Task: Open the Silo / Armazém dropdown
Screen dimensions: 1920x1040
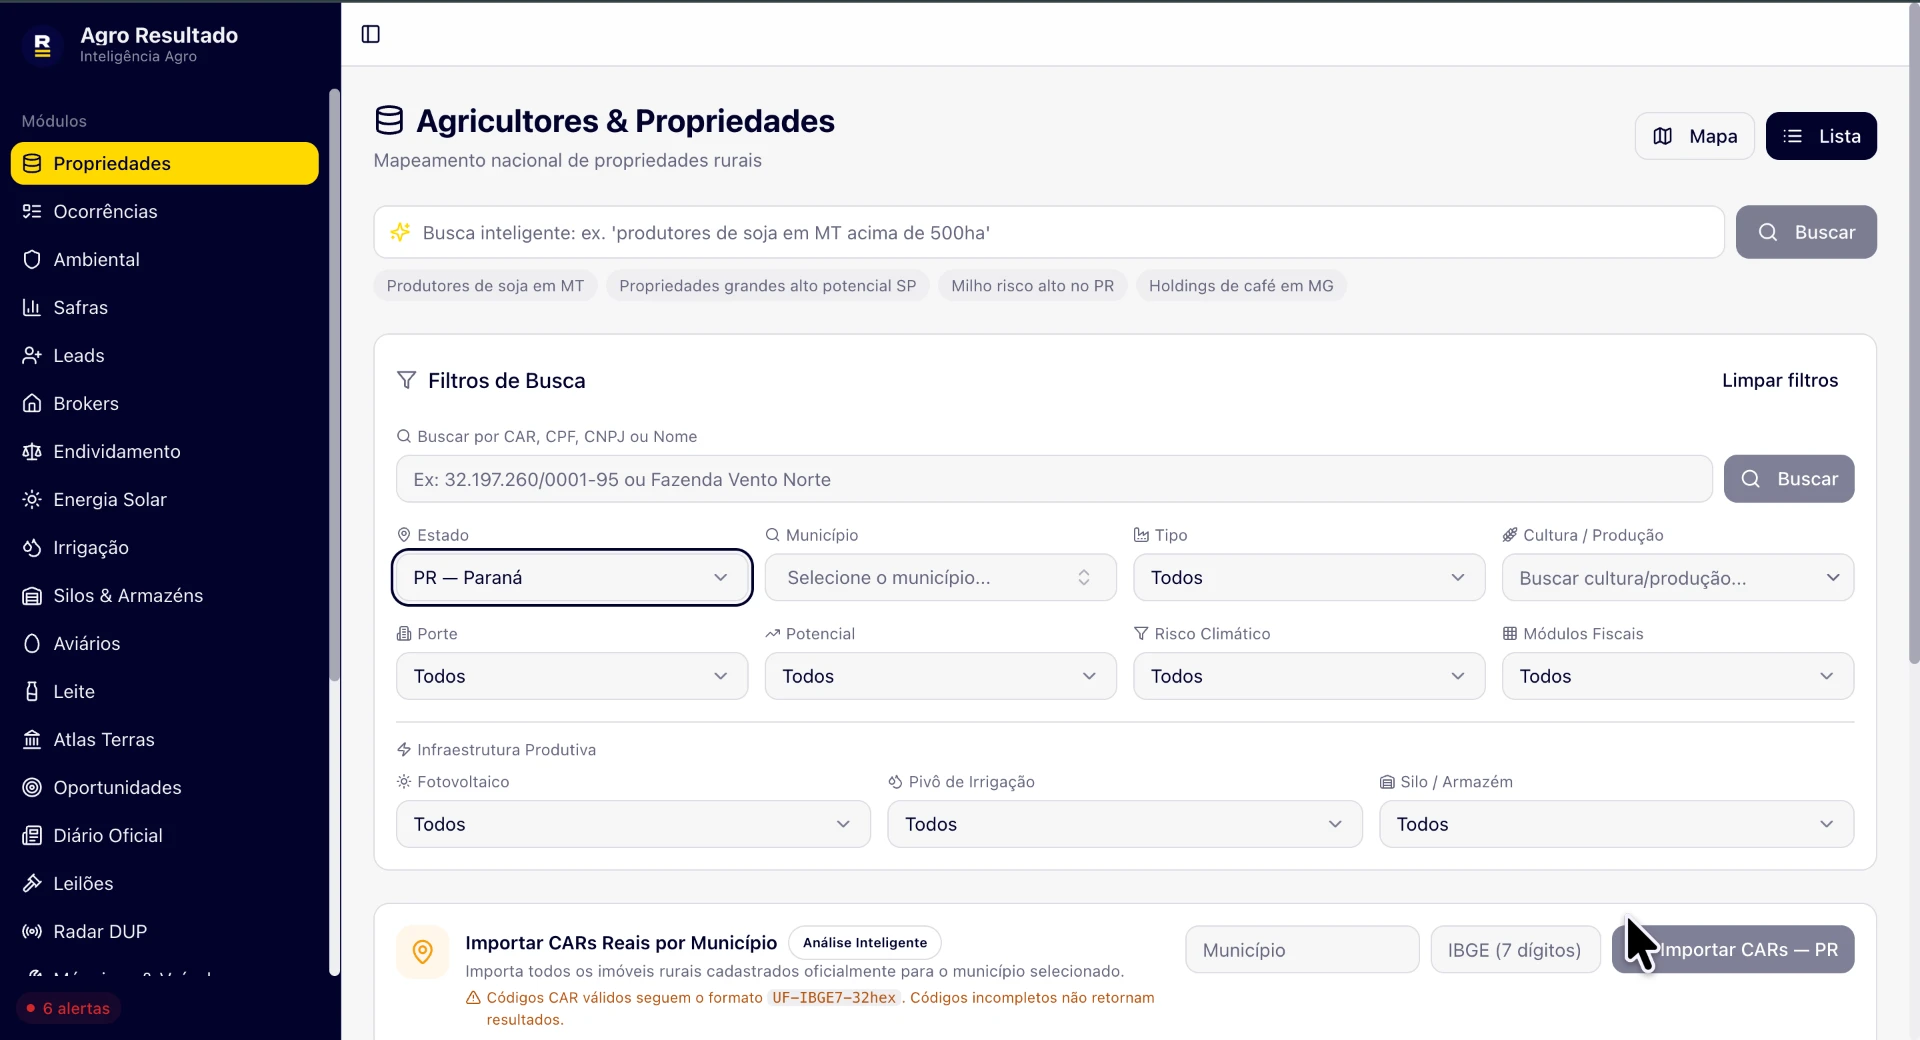Action: (x=1616, y=824)
